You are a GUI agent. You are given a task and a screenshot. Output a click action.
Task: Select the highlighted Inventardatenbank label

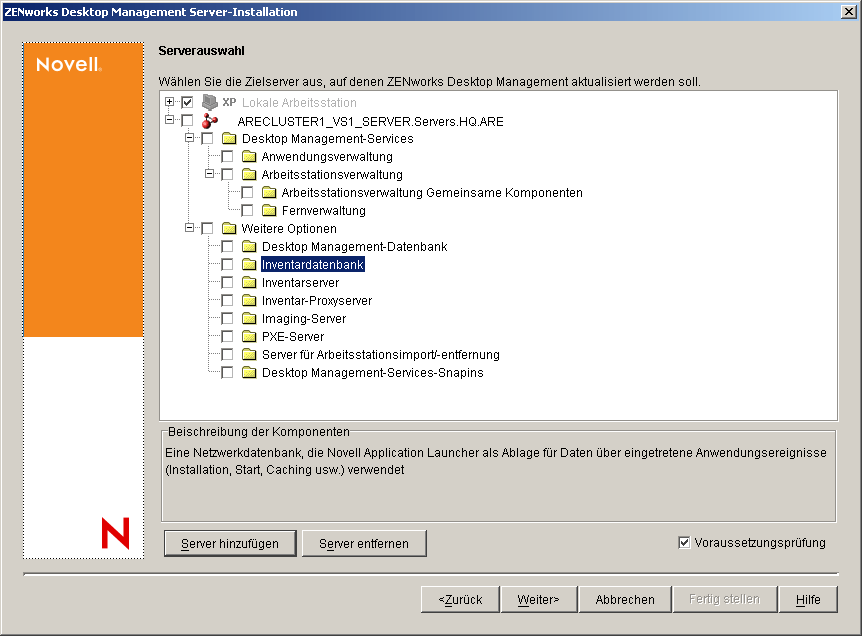312,264
